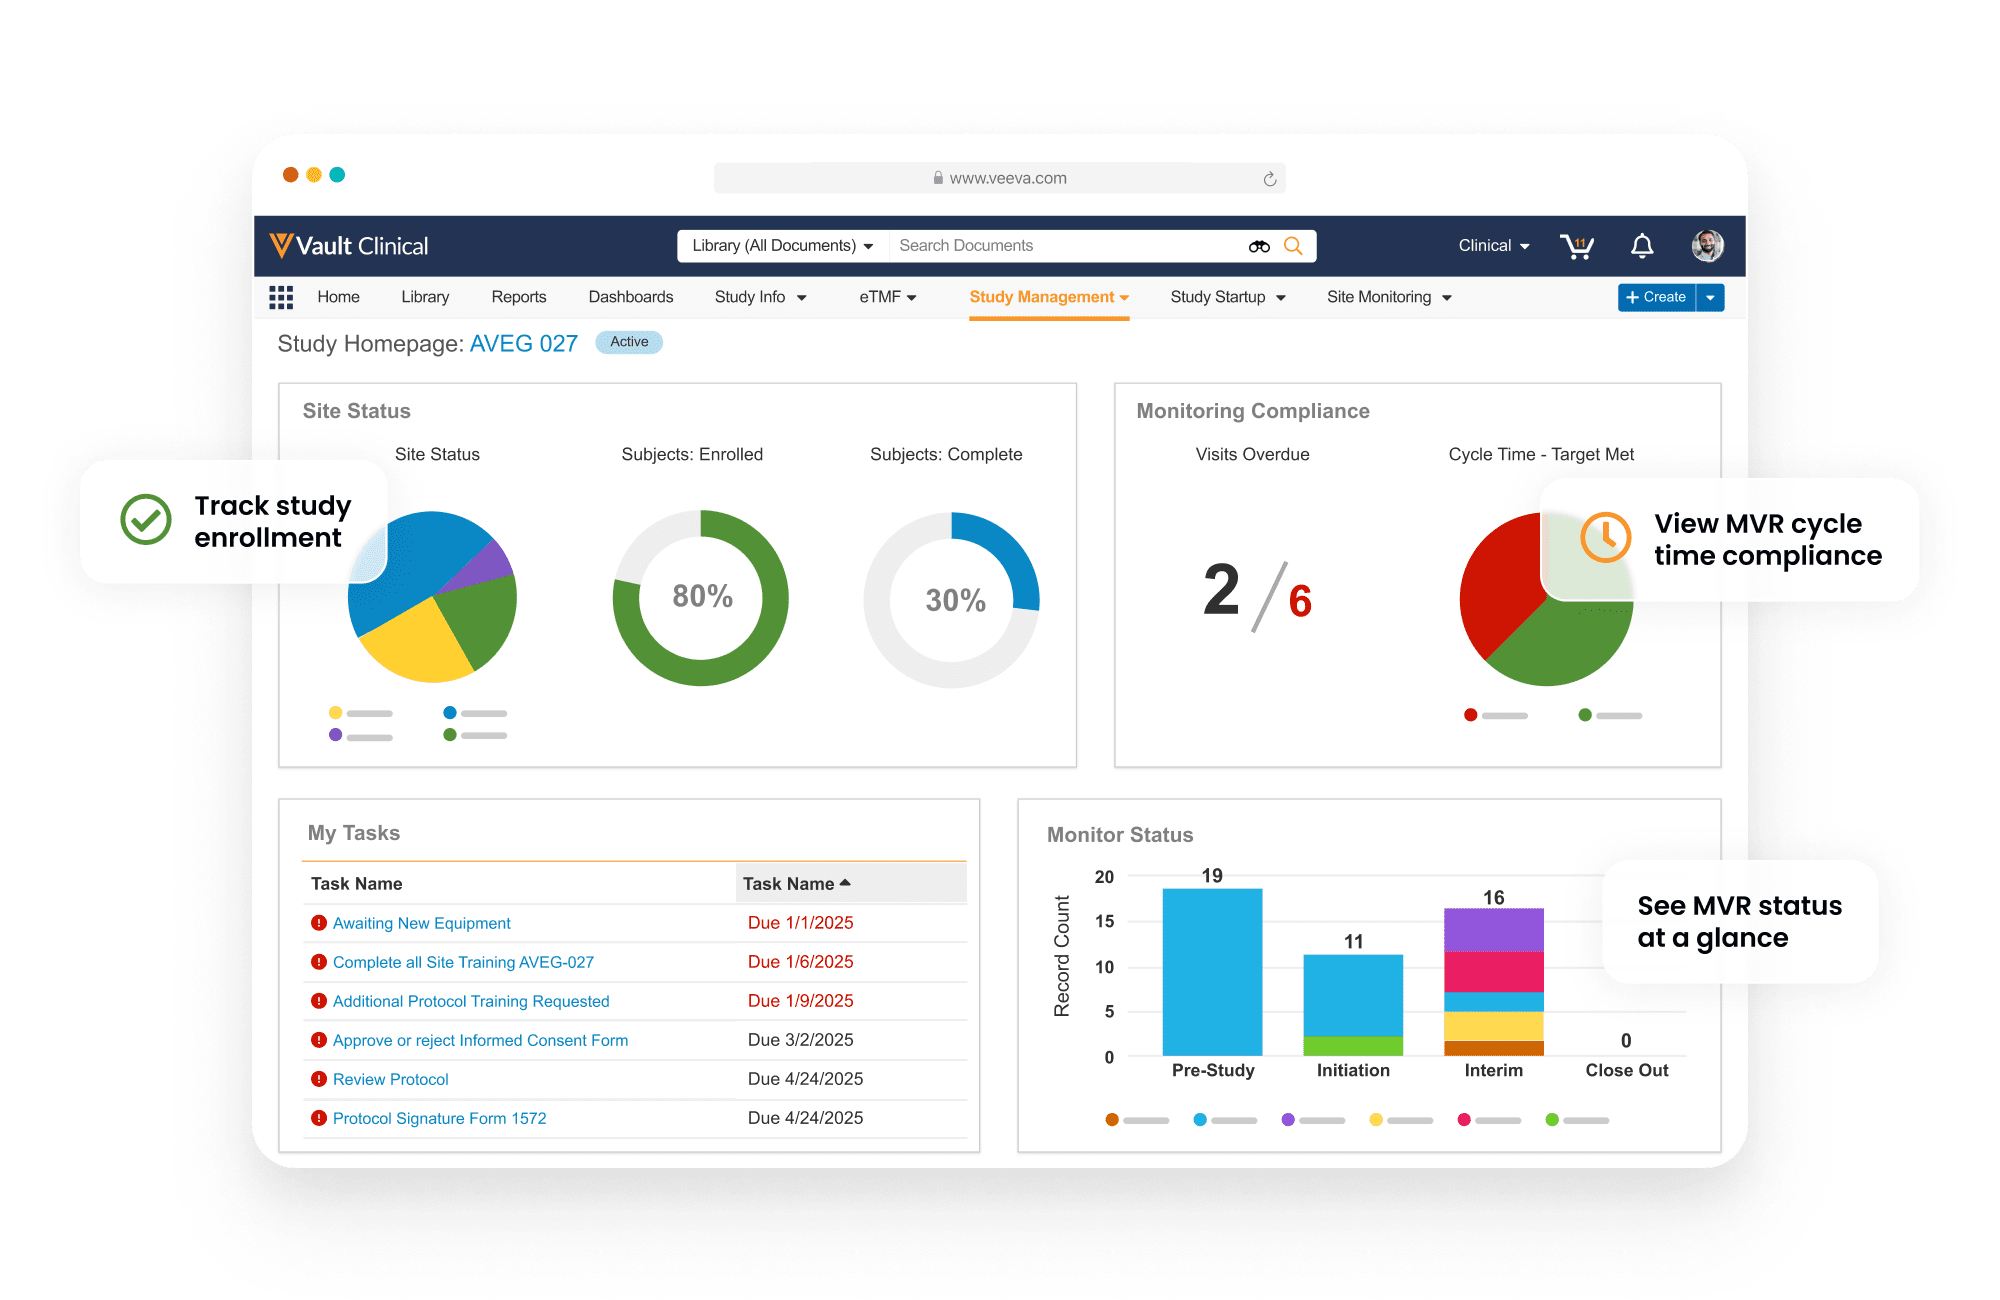Click the pink legend dot under Monitor Status chart
2000x1300 pixels.
tap(1464, 1120)
